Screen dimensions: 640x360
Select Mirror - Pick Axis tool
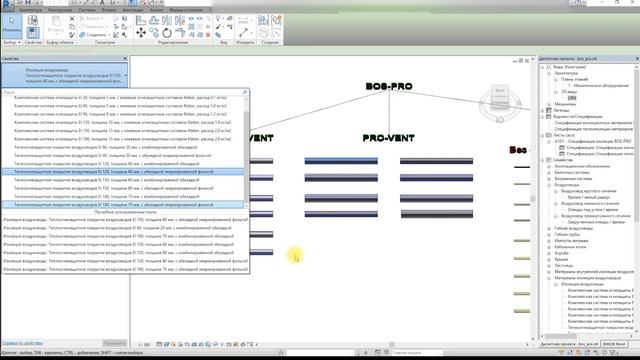pos(167,20)
